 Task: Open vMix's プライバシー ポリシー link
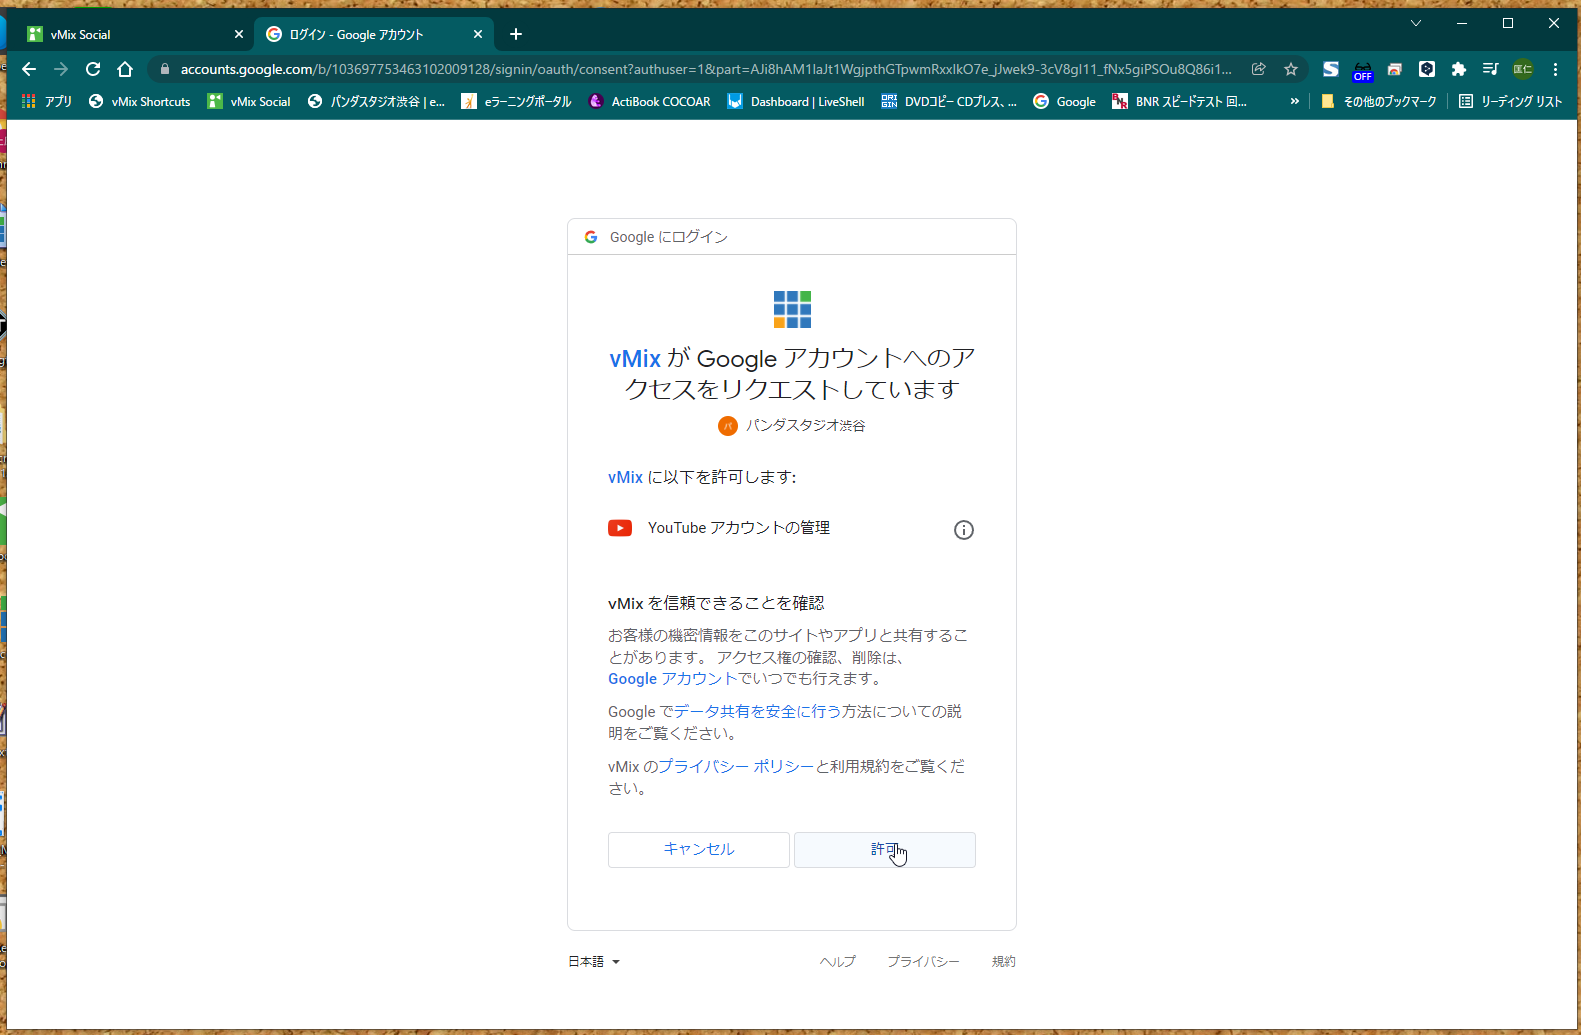[x=736, y=766]
